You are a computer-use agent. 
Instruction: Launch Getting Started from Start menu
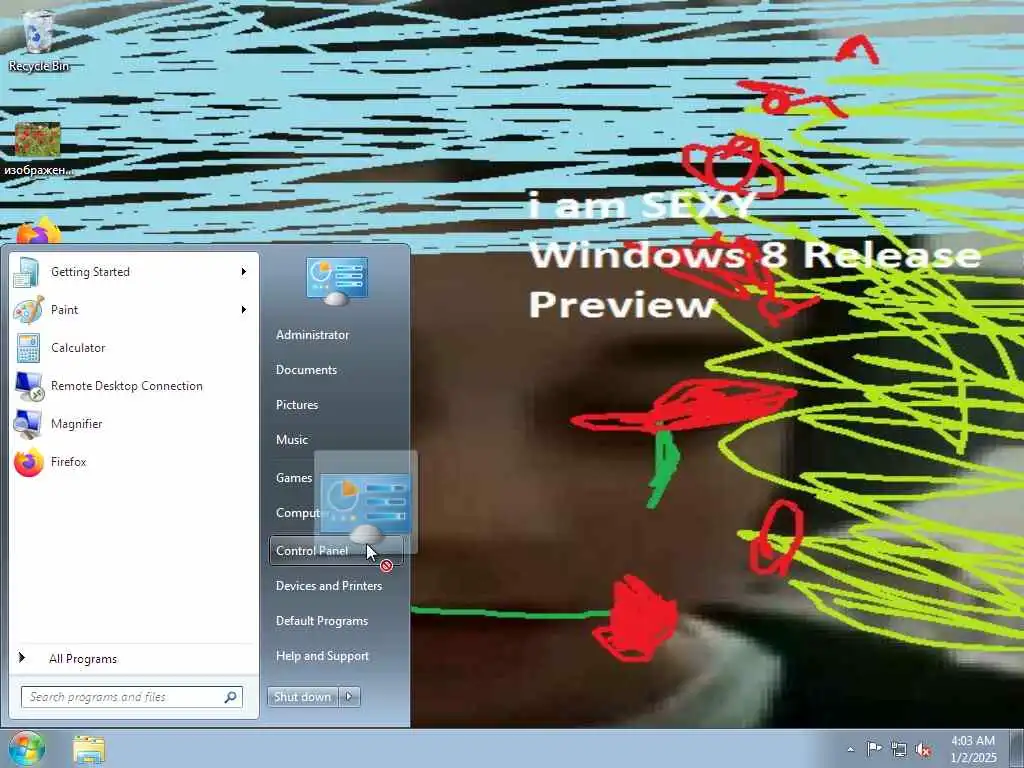coord(134,272)
